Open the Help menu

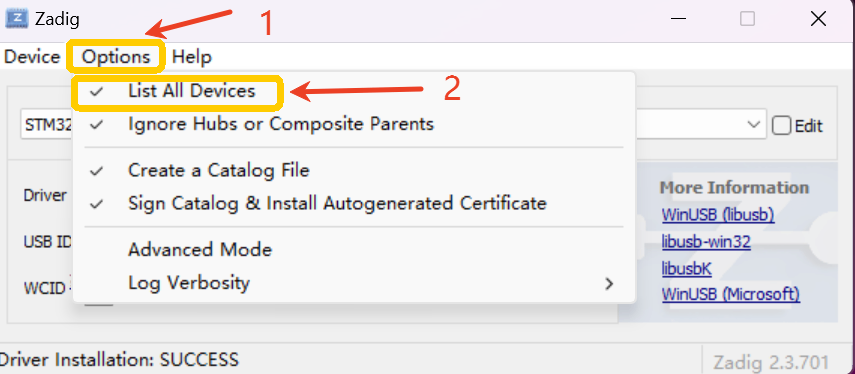191,57
